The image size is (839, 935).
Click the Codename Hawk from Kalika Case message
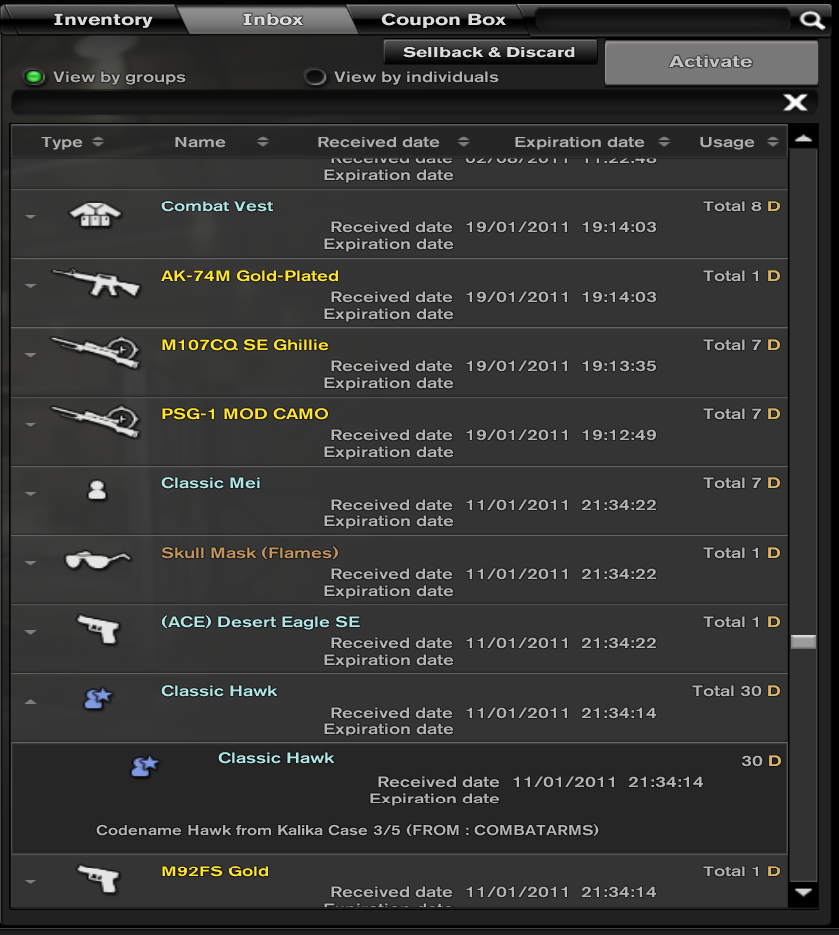[x=347, y=830]
